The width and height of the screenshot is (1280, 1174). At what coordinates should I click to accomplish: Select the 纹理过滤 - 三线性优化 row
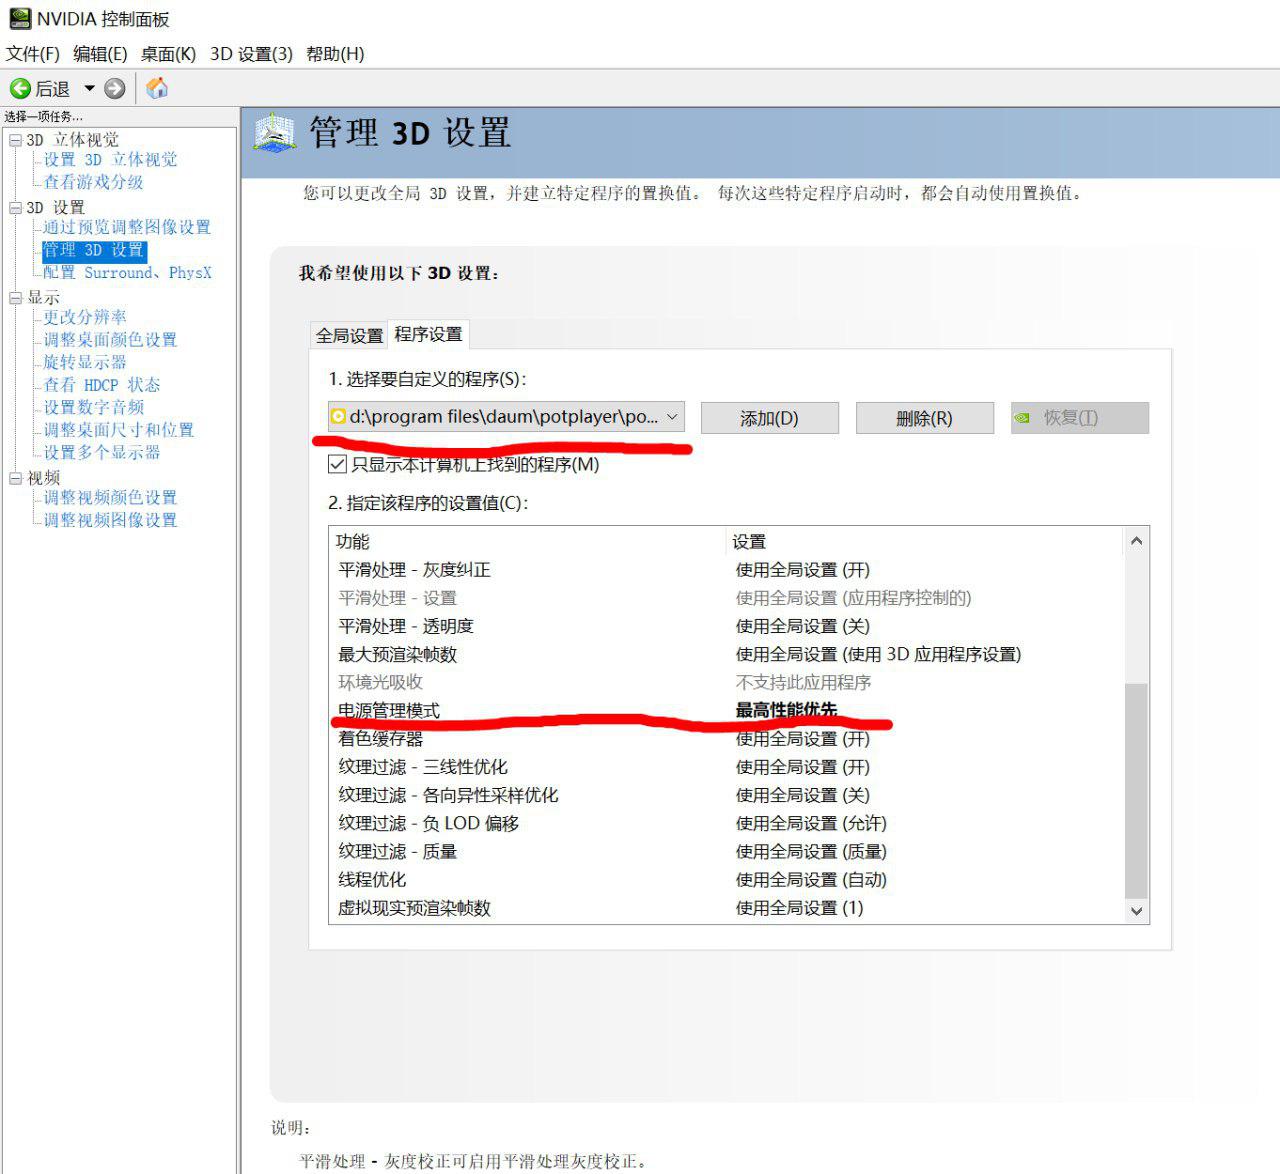726,767
